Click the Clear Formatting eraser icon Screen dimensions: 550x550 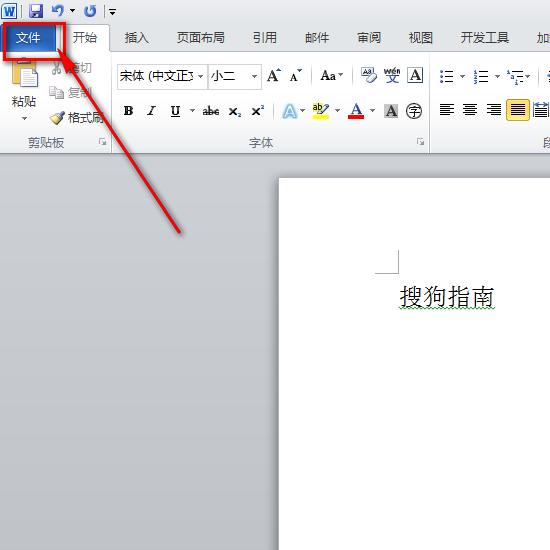click(368, 75)
